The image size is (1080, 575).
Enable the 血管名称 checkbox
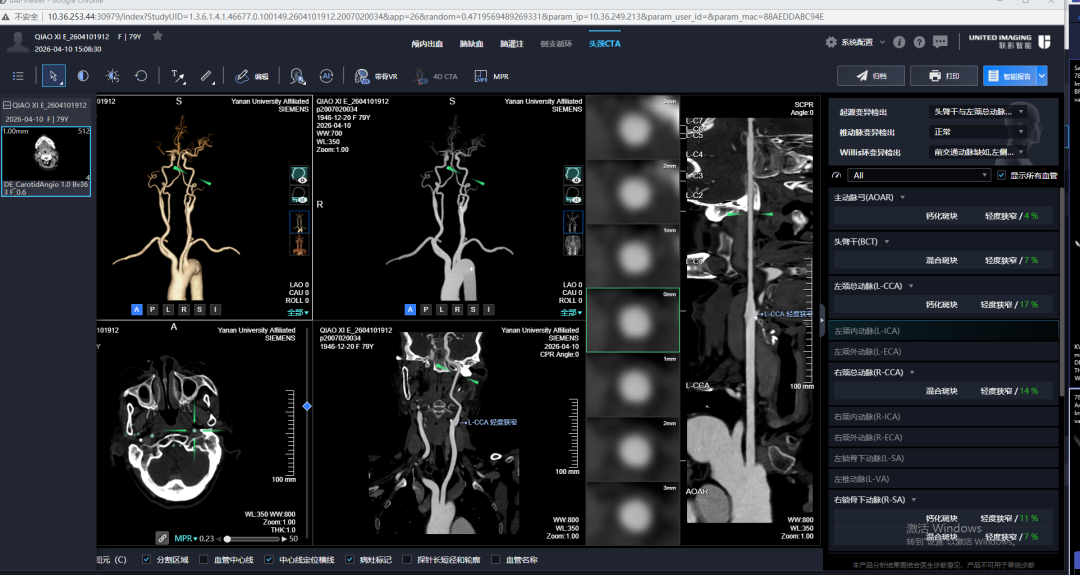pos(495,560)
